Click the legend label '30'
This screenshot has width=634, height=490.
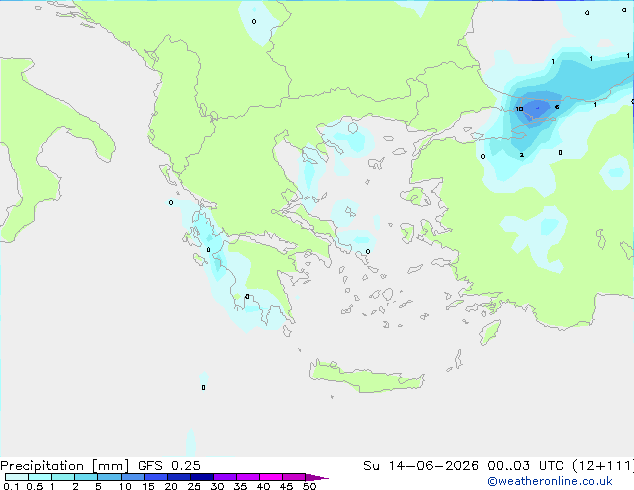point(217,486)
